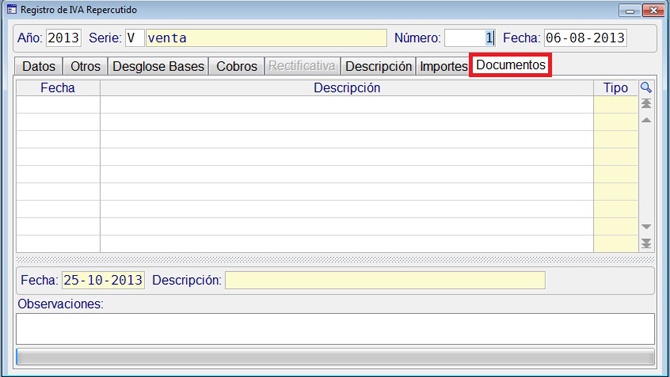Click the Número input field
This screenshot has height=377, width=670.
click(470, 38)
